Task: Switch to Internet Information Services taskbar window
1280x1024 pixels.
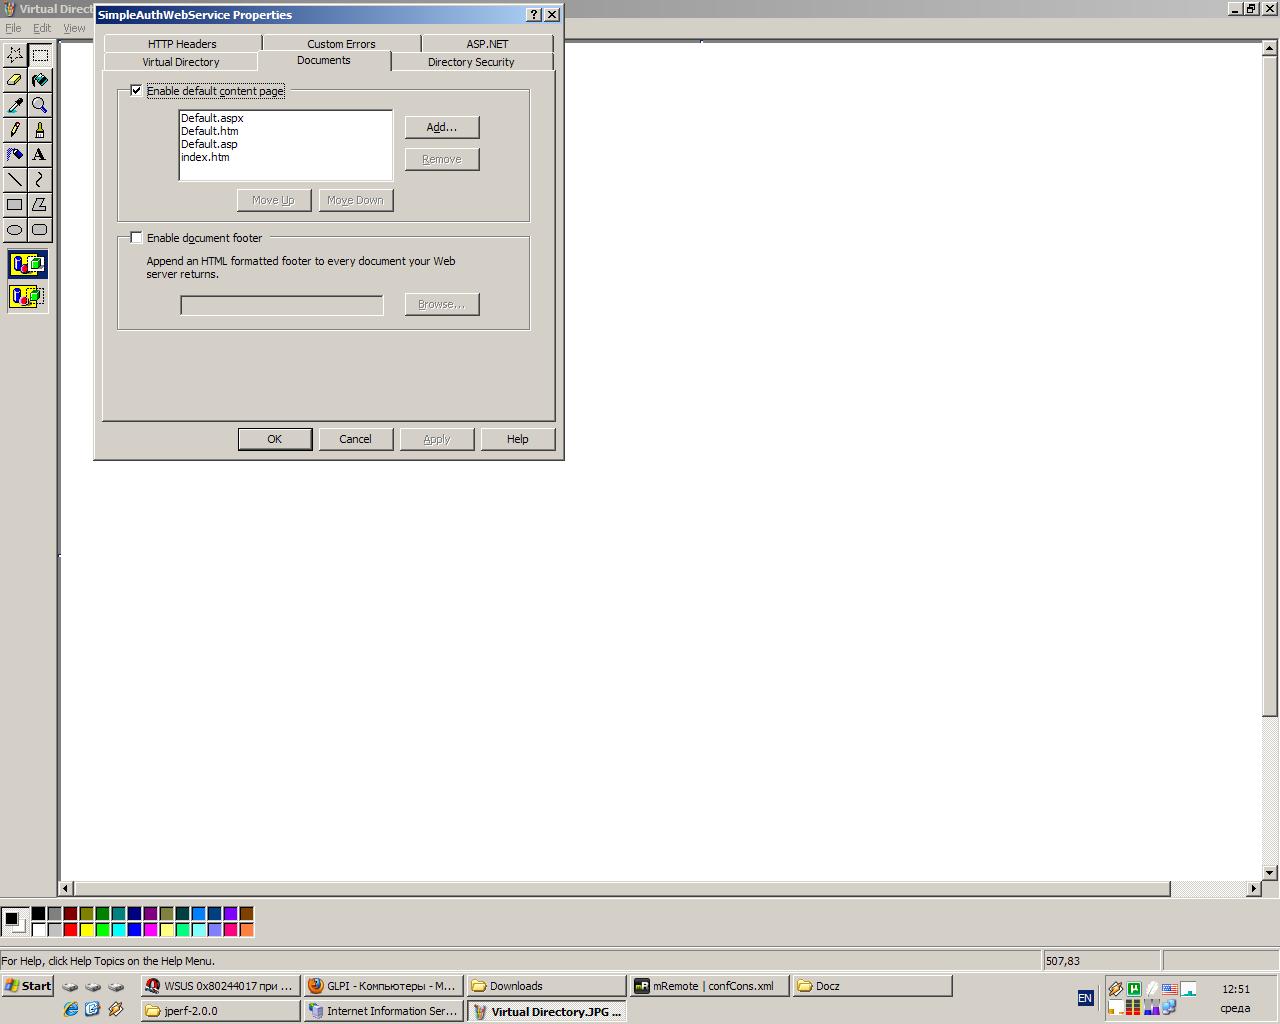Action: pos(384,1011)
